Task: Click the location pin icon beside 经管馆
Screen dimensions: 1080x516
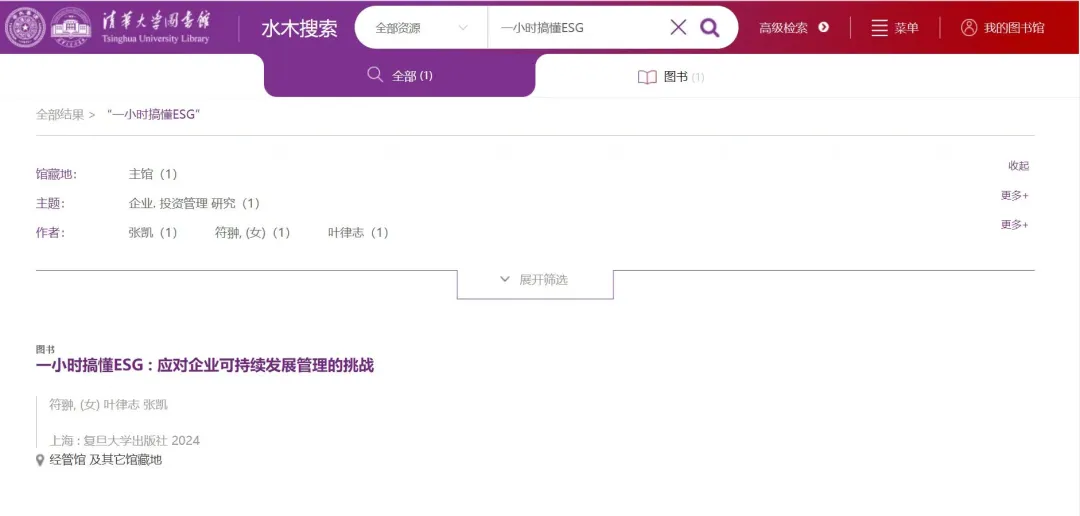Action: 40,460
